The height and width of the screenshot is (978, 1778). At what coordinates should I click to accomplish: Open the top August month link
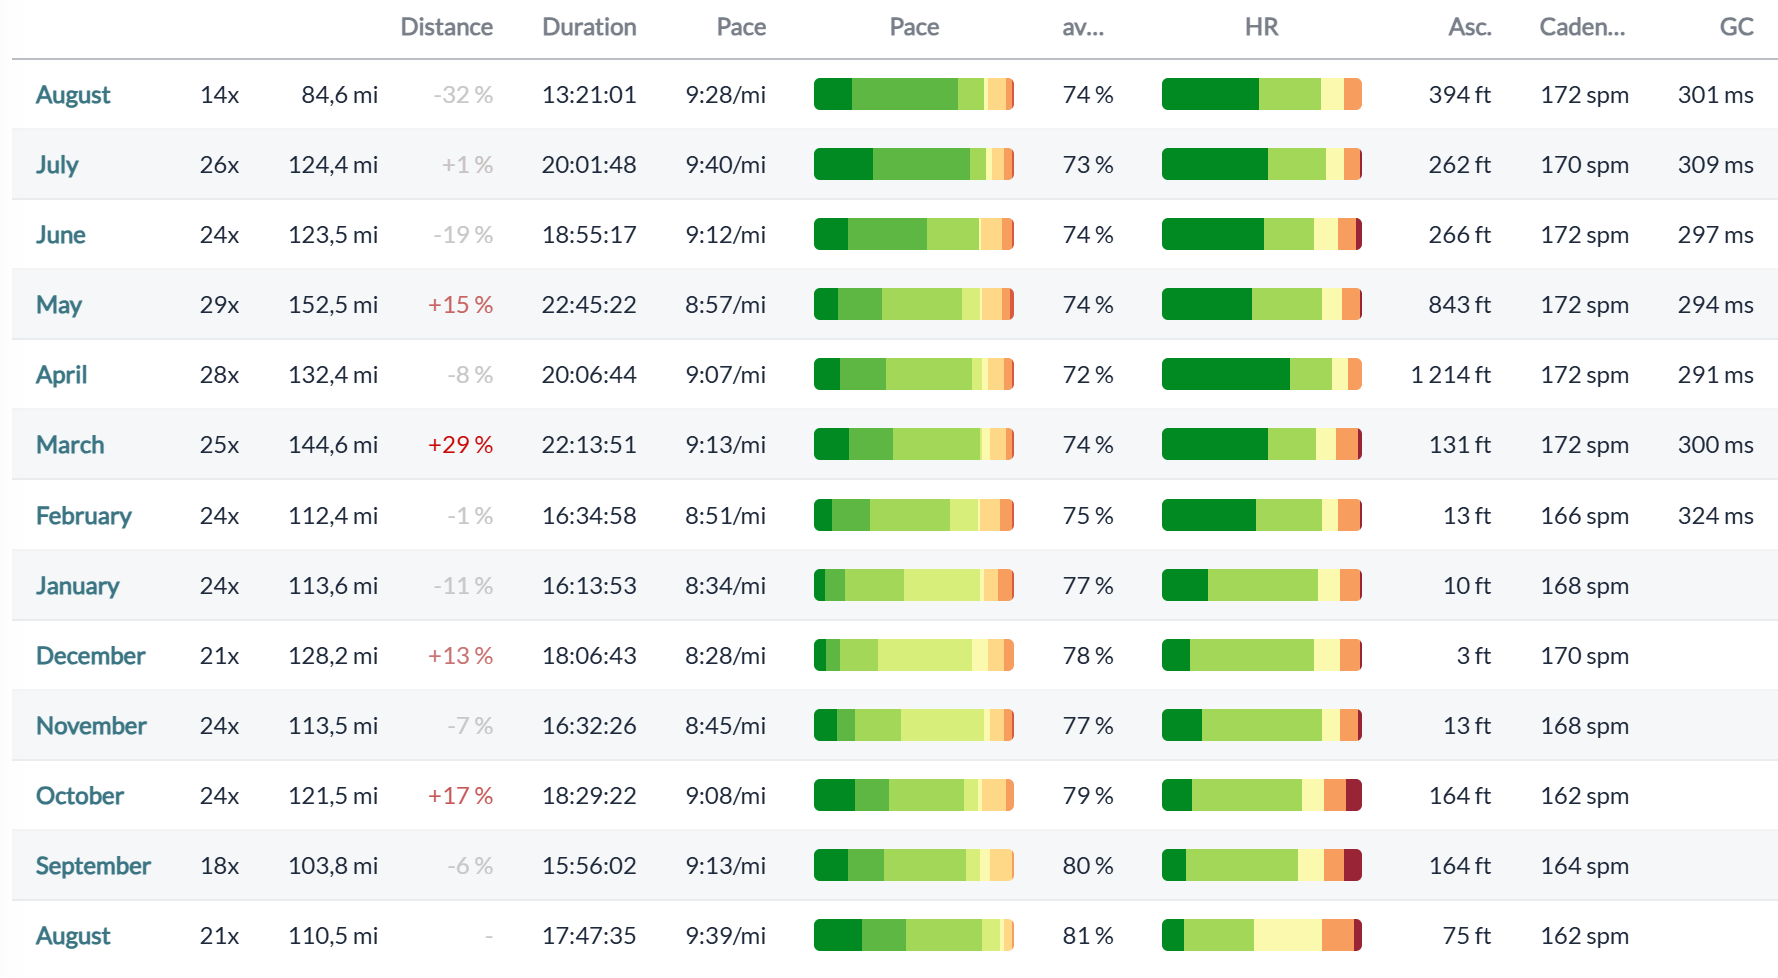pos(73,95)
